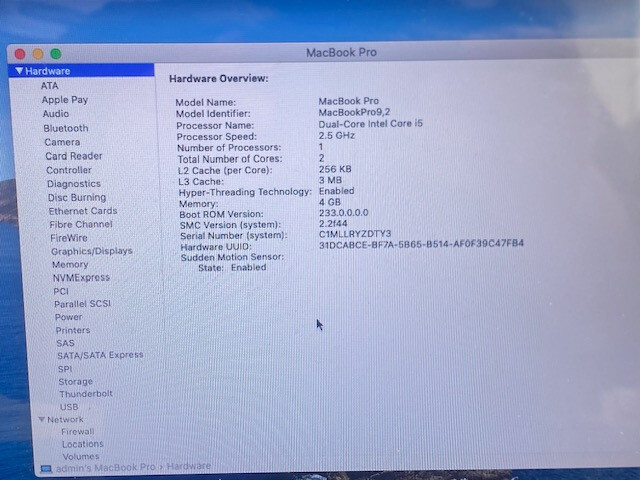Open USB section
The height and width of the screenshot is (480, 640).
pyautogui.click(x=69, y=407)
